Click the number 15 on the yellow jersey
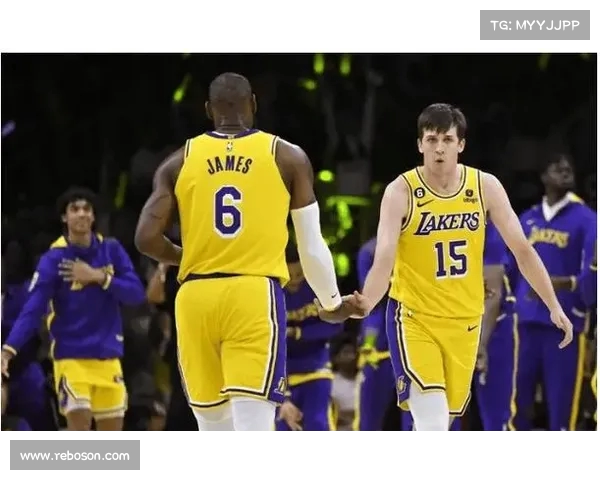The image size is (600, 480). 450,258
